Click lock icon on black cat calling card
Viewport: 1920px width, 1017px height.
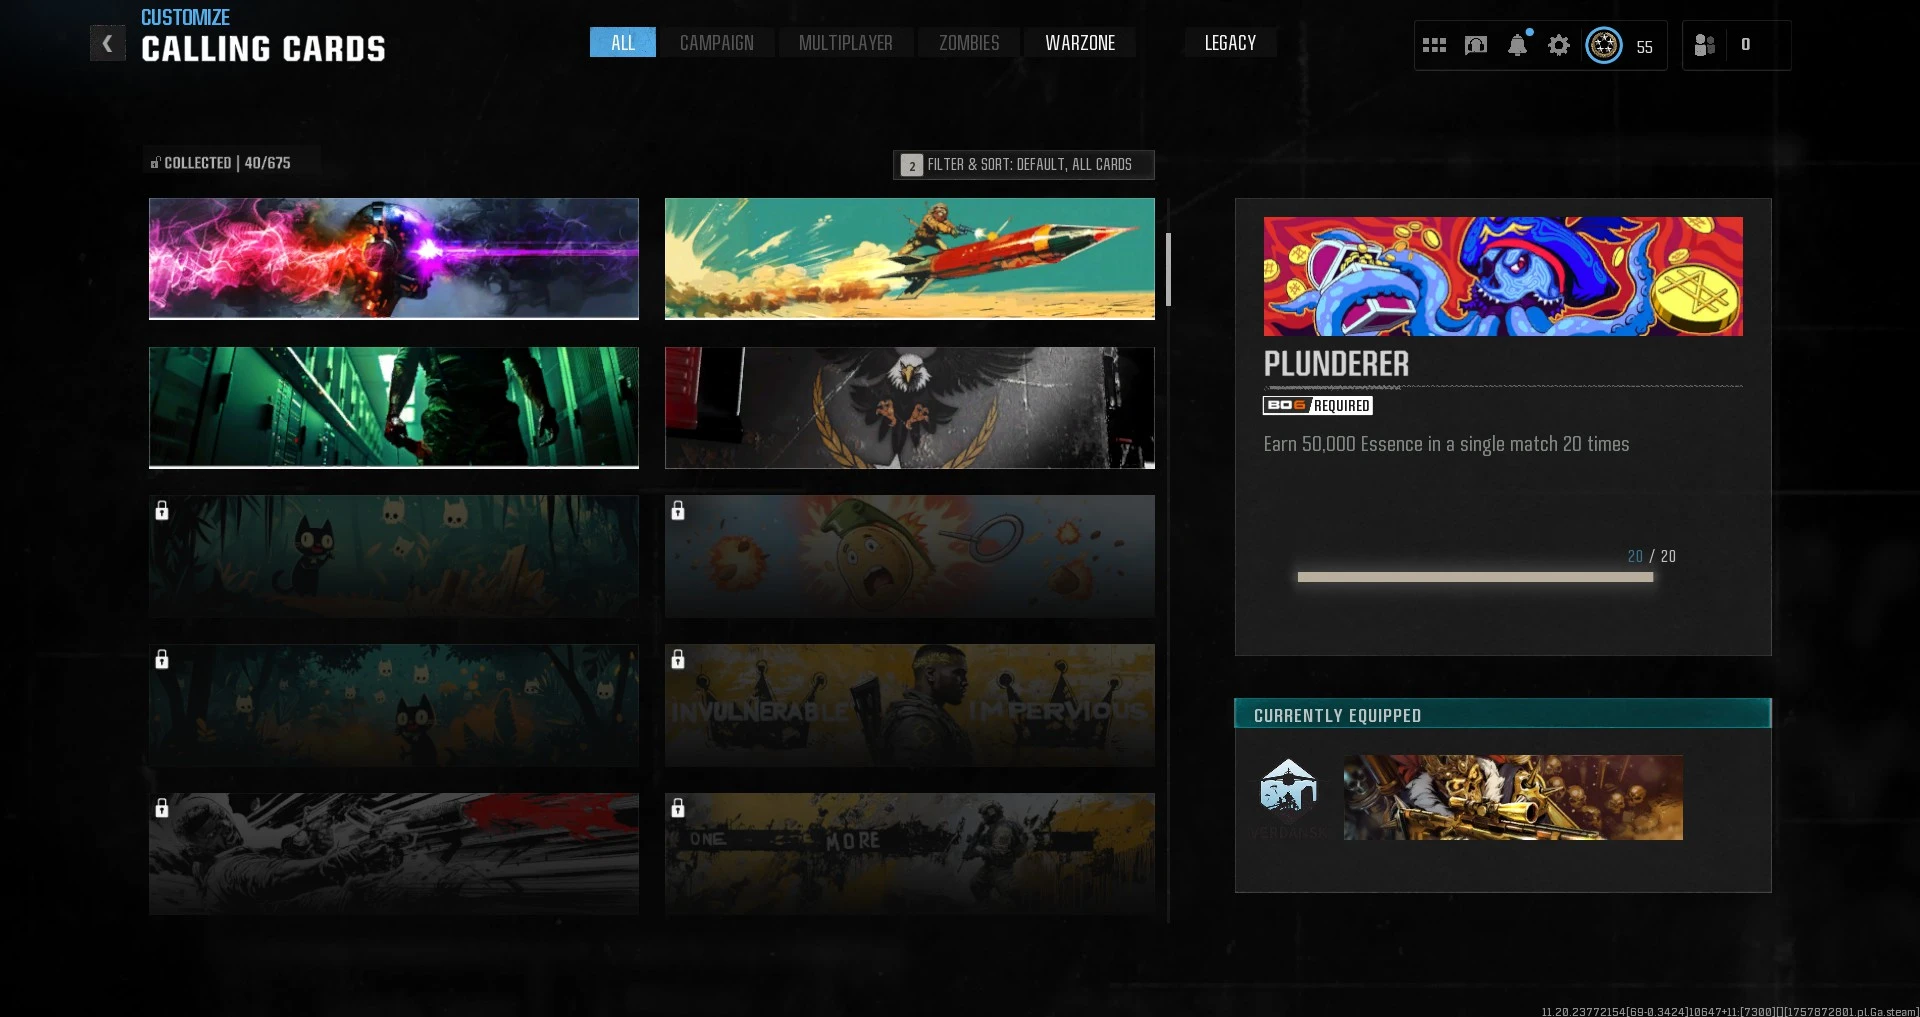point(162,511)
